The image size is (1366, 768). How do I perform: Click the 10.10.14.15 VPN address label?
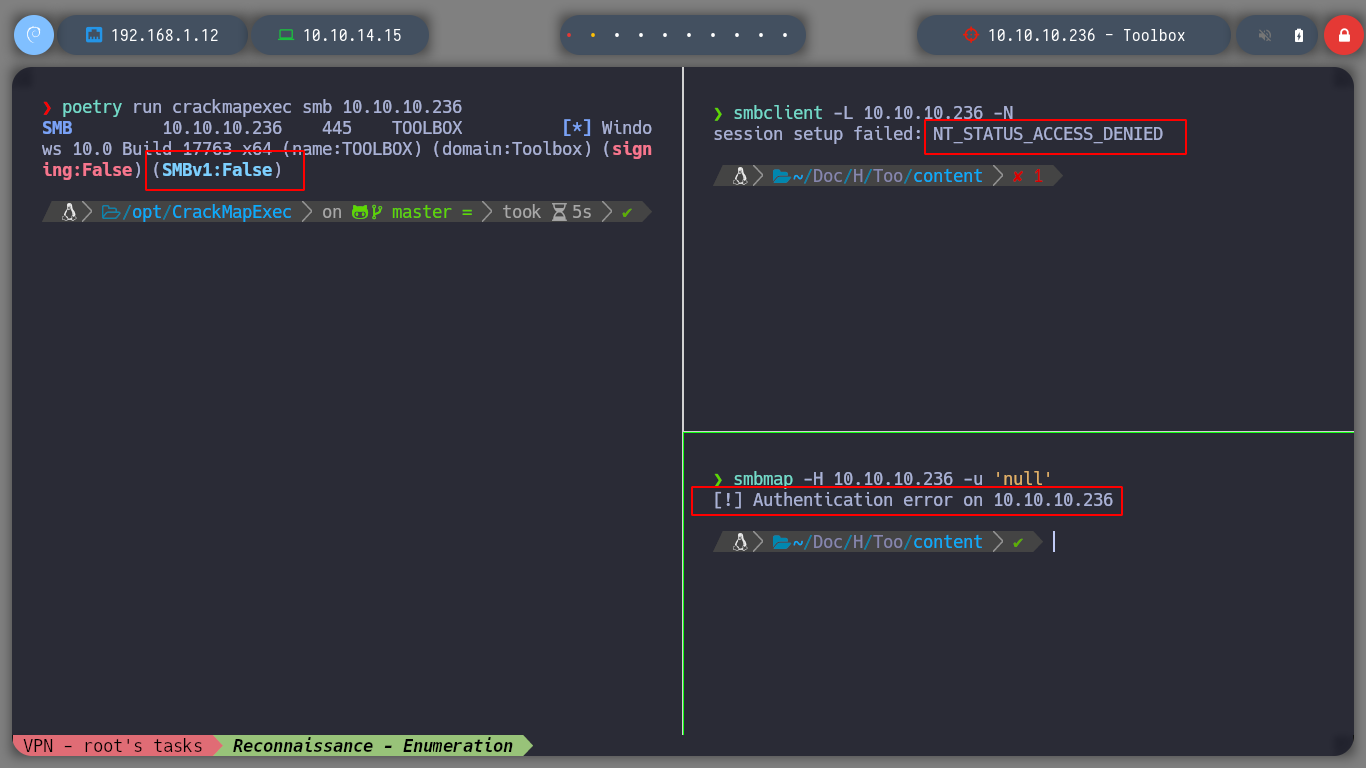352,35
